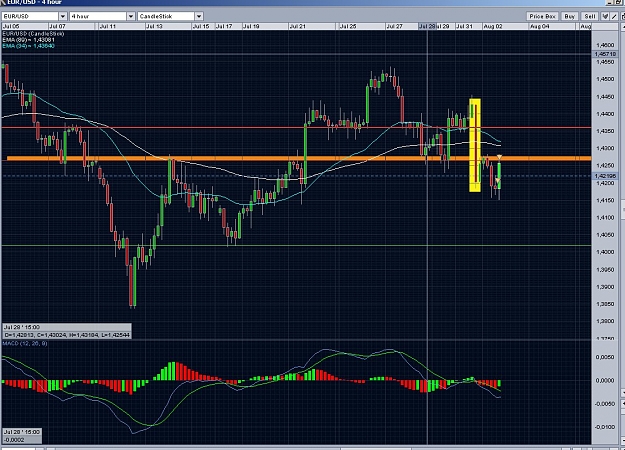Viewport: 625px width, 450px height.
Task: Click the -0,0100 MACD axis label
Action: click(605, 427)
